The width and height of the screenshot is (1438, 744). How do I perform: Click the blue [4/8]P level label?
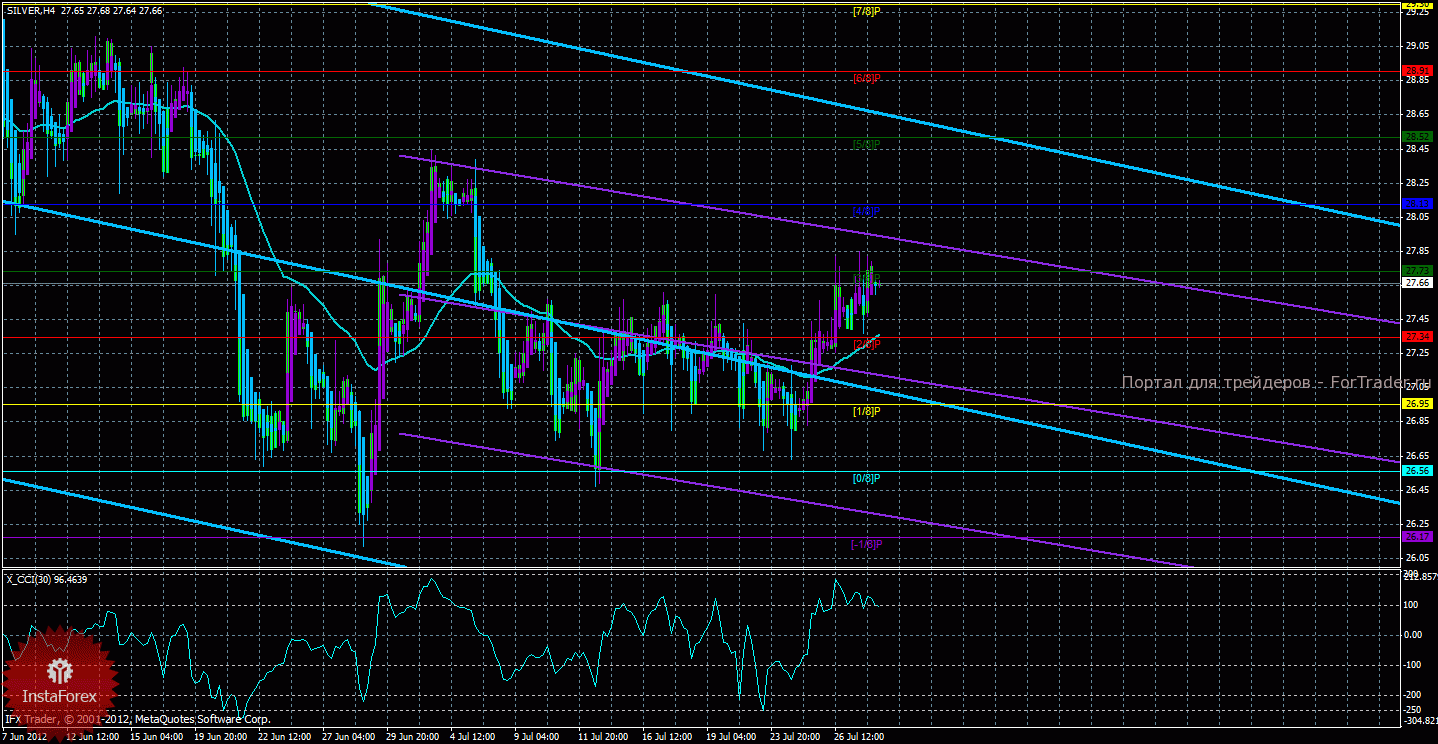[x=866, y=212]
